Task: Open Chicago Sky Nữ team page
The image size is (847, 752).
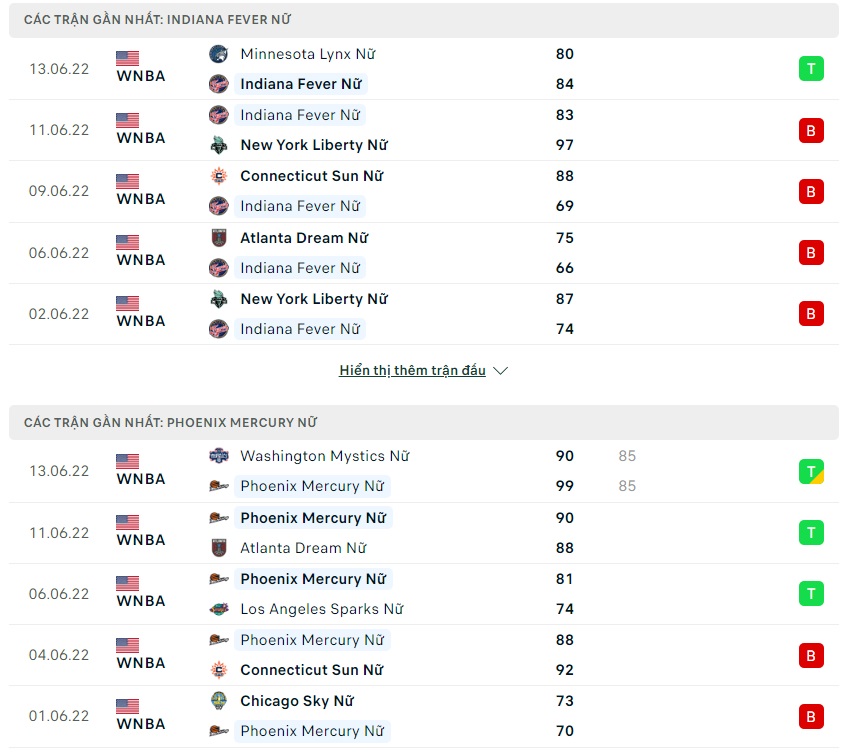Action: [297, 701]
